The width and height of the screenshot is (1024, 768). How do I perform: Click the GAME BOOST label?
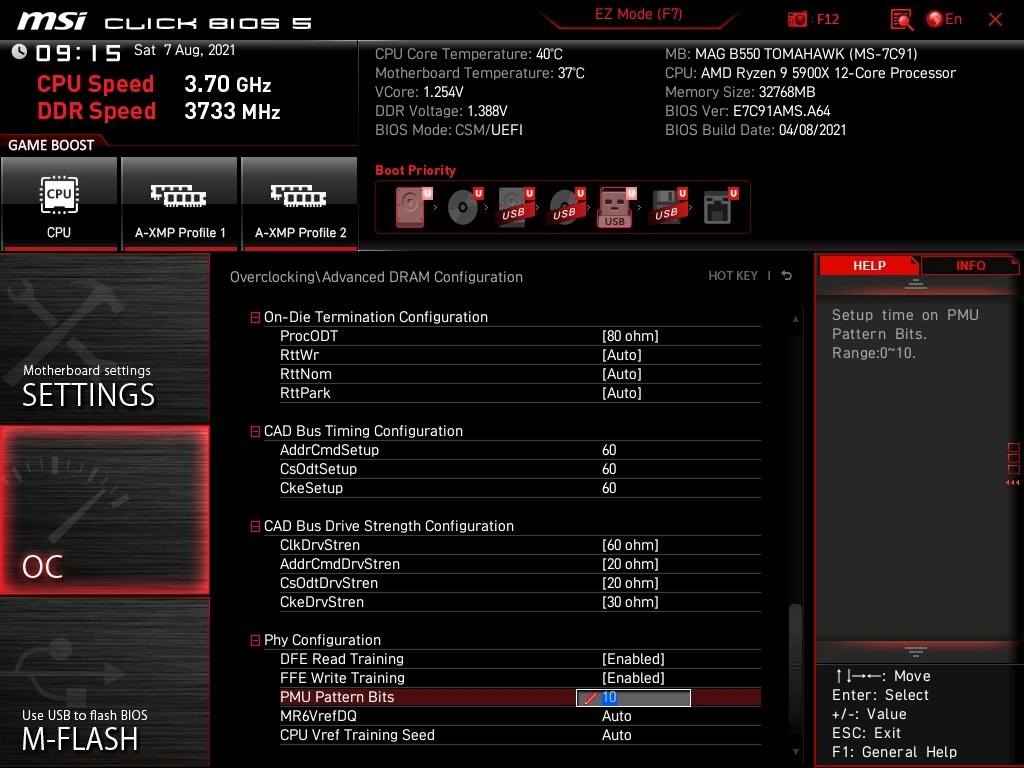click(51, 145)
